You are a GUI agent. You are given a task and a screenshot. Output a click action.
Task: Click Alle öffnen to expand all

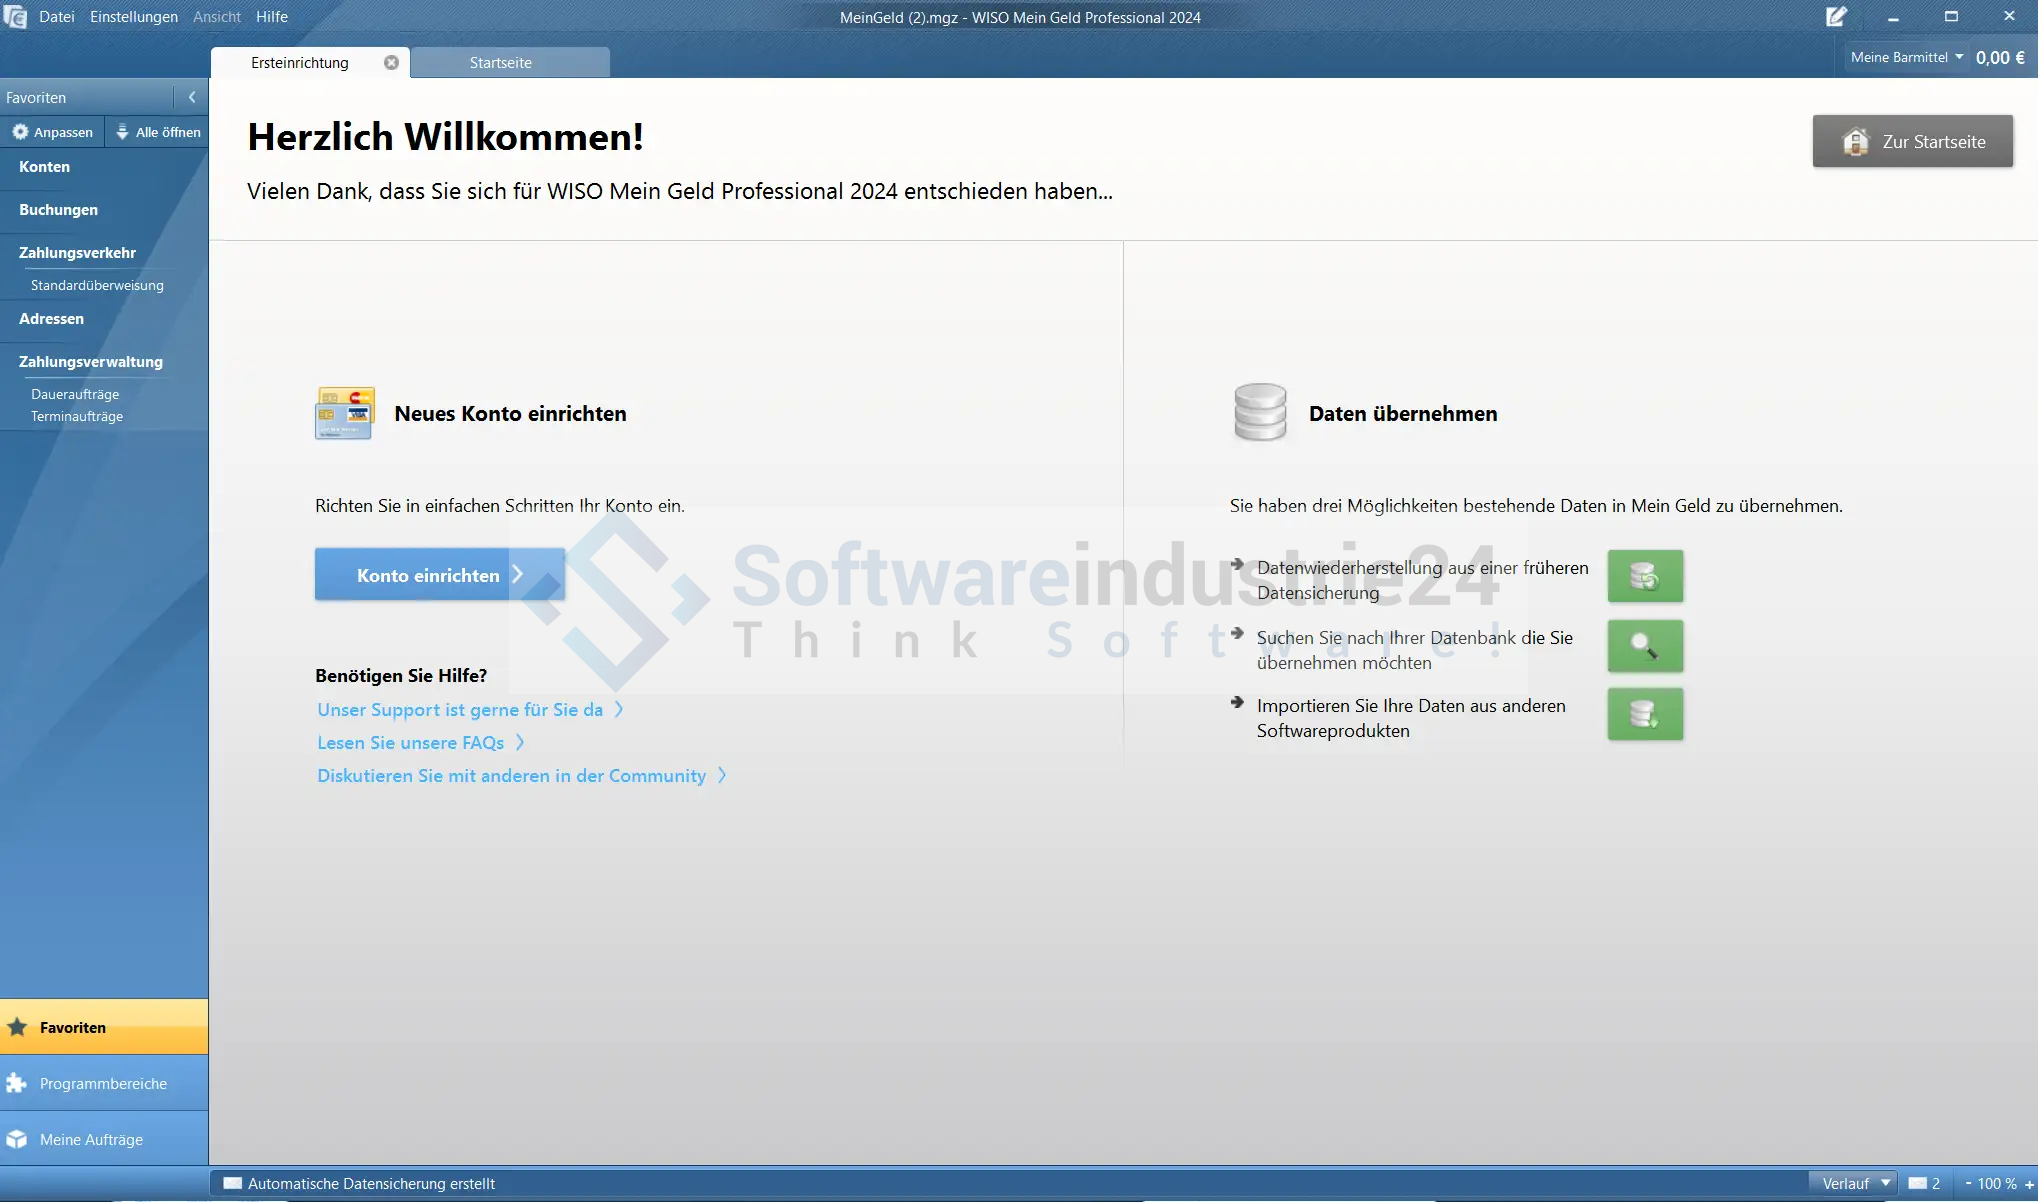pyautogui.click(x=158, y=132)
